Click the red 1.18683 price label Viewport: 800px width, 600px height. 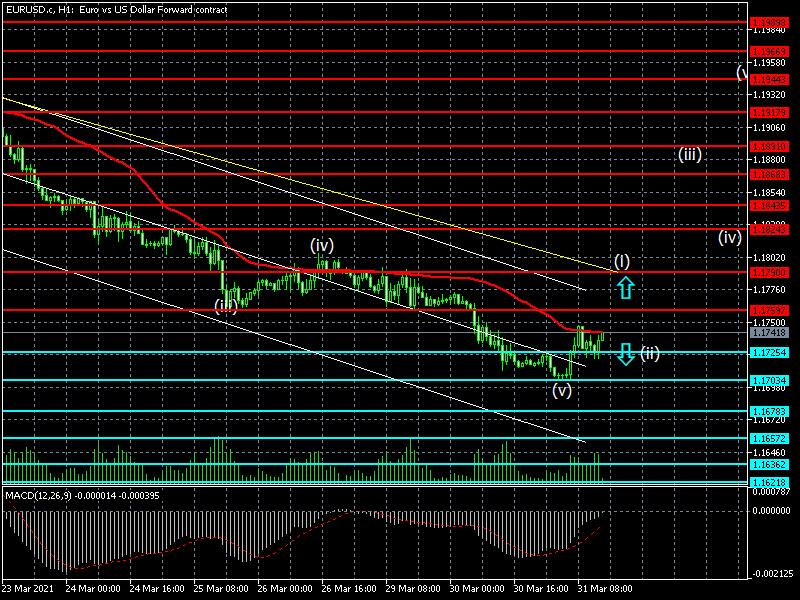pos(768,174)
